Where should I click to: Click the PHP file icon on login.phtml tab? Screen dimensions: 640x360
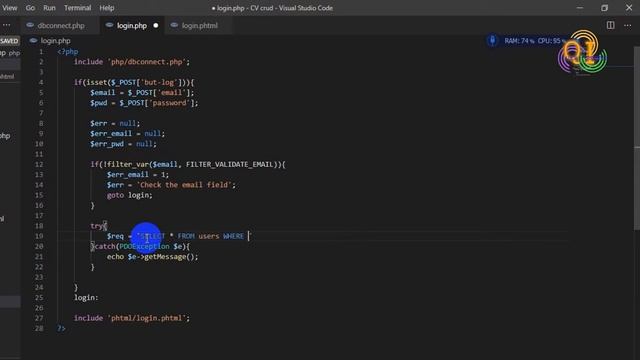[x=174, y=25]
